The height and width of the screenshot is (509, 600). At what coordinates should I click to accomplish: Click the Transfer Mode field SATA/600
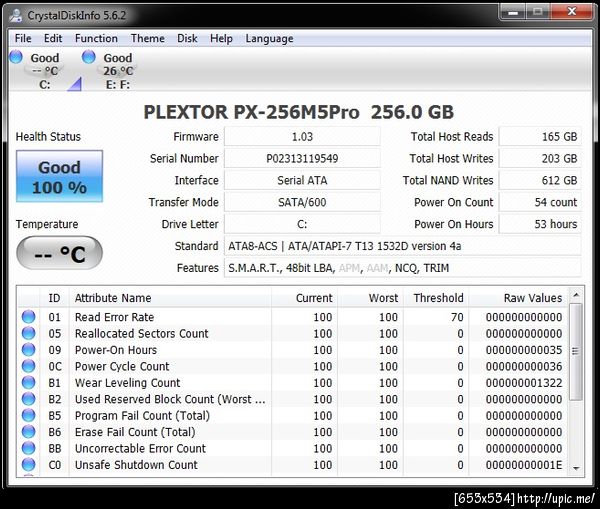pos(302,202)
